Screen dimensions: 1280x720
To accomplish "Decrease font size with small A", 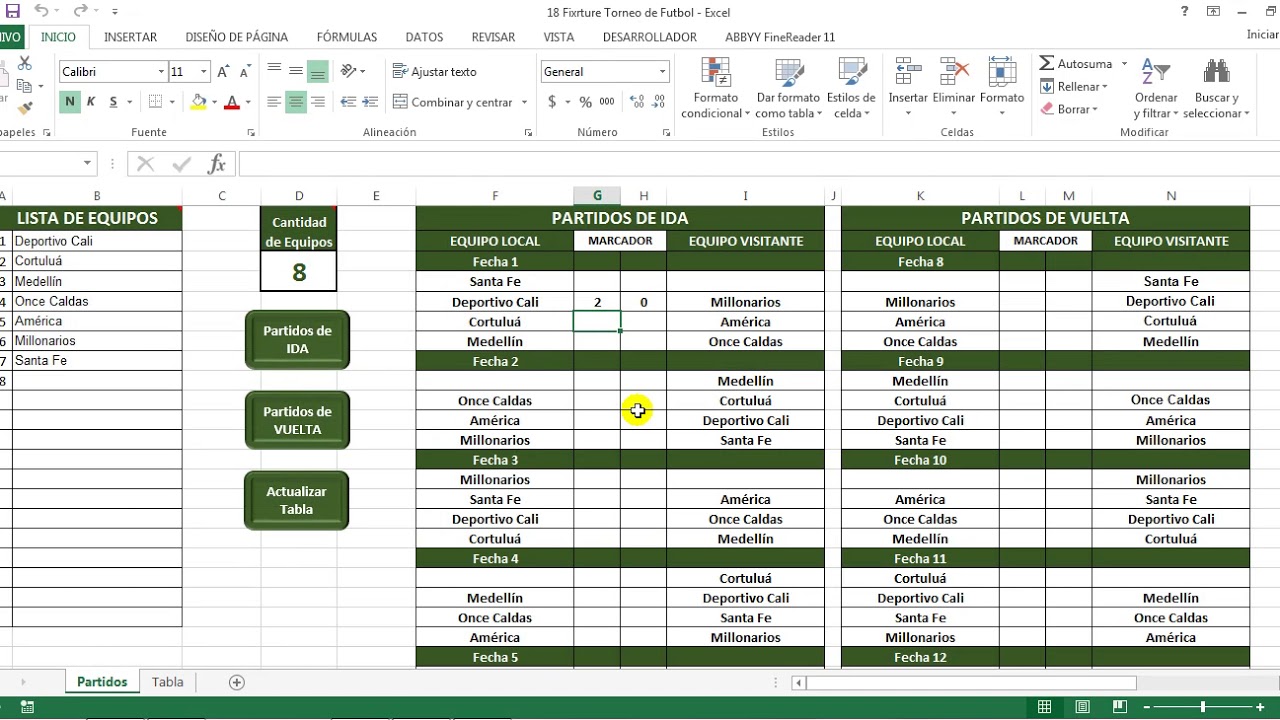I will (245, 73).
